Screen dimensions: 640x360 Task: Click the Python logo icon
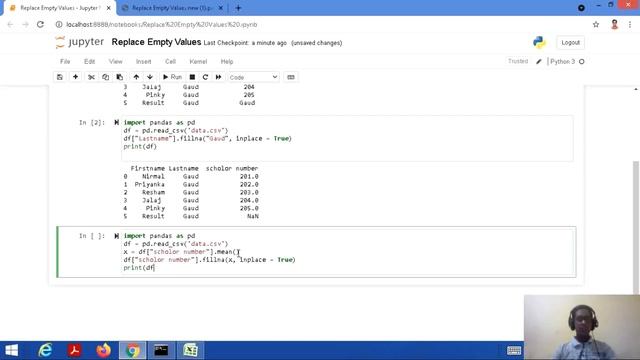[539, 42]
